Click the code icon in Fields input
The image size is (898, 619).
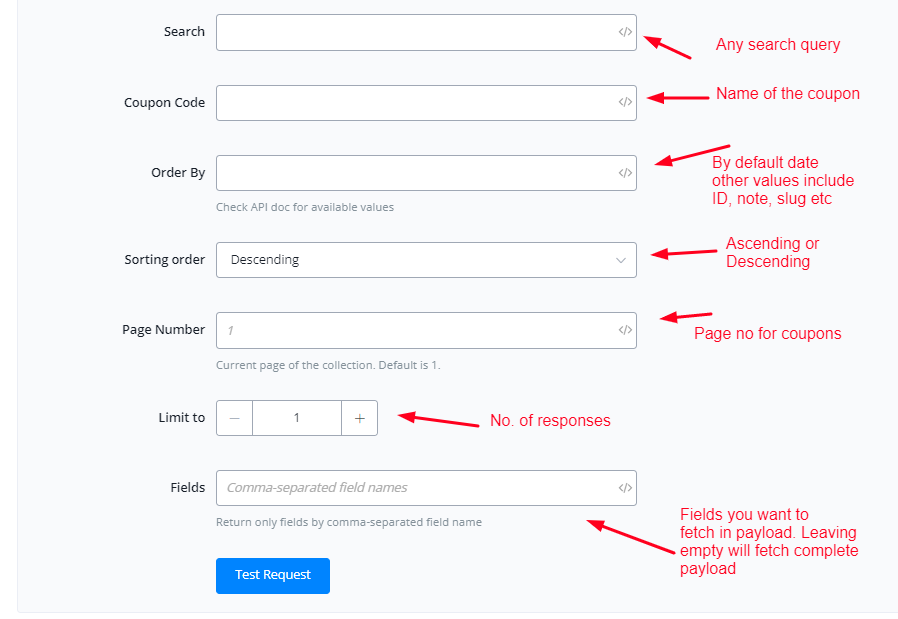pyautogui.click(x=625, y=488)
